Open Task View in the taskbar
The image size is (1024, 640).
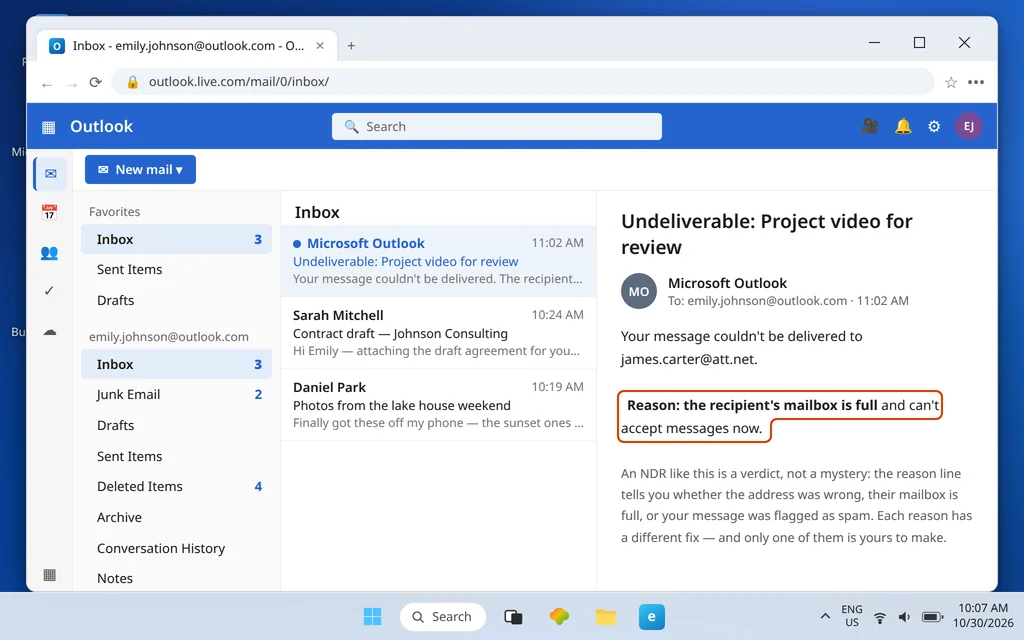point(513,616)
